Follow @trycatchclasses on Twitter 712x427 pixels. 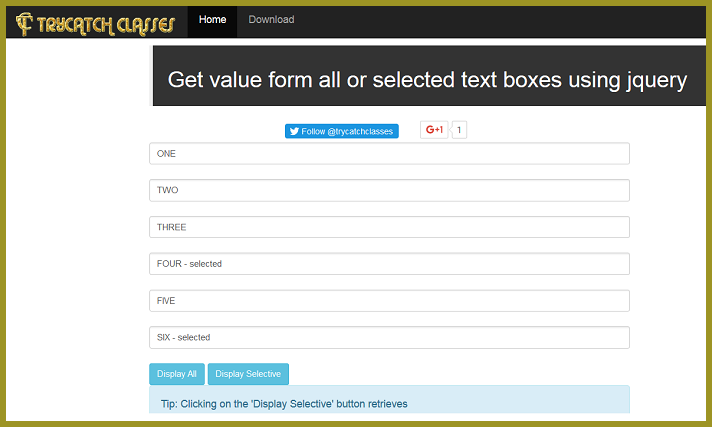[342, 131]
